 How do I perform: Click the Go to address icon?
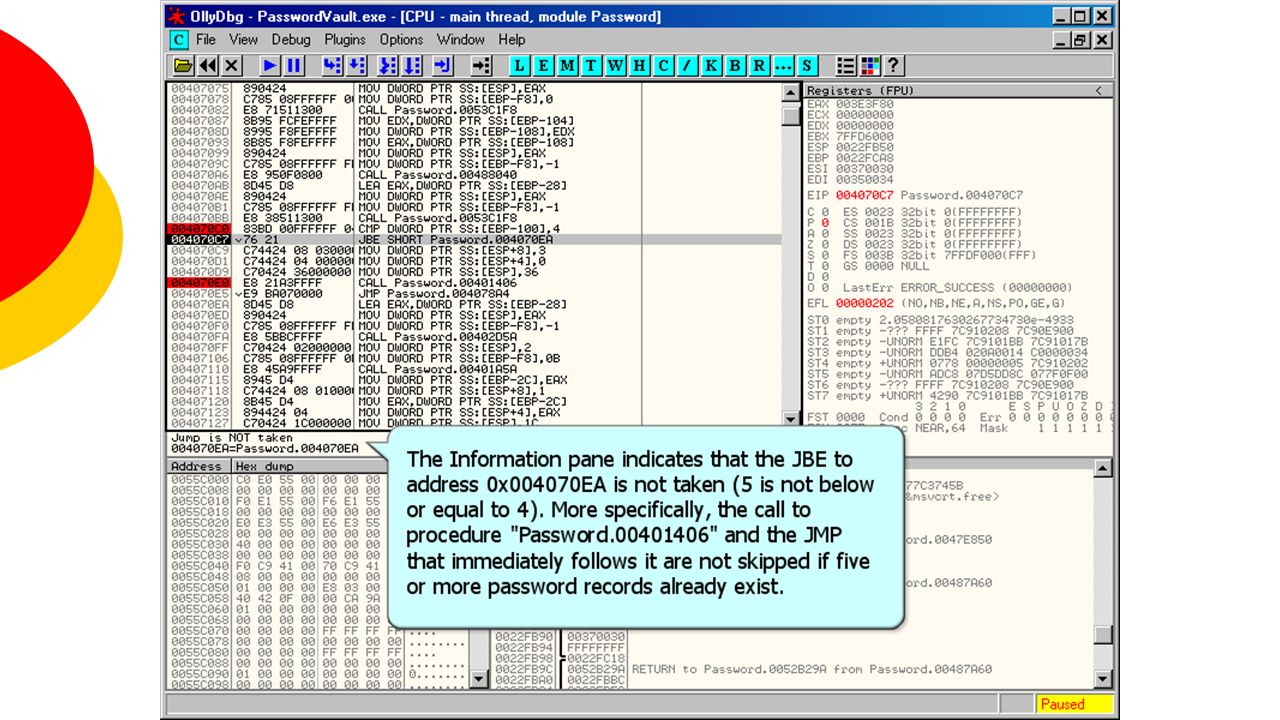(x=483, y=66)
